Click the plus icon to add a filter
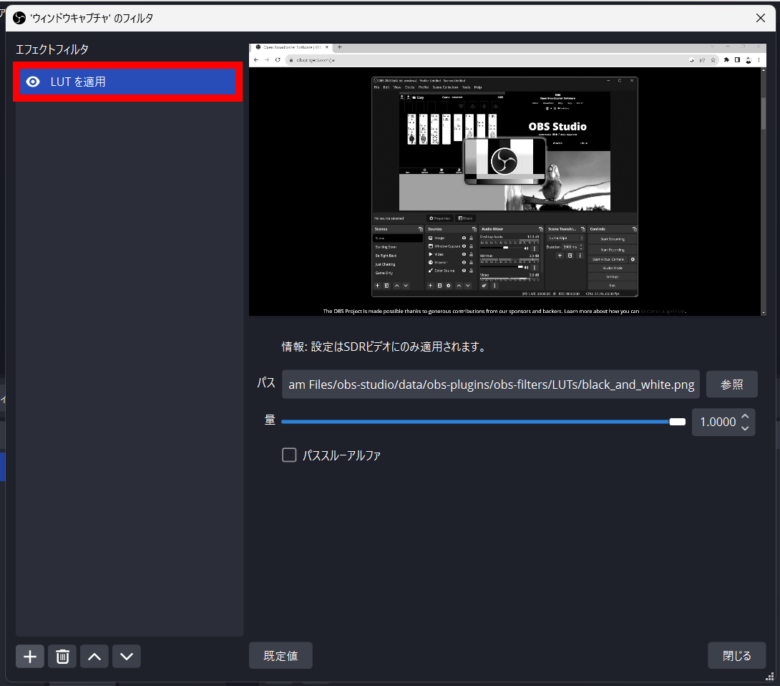This screenshot has width=780, height=686. (30, 656)
